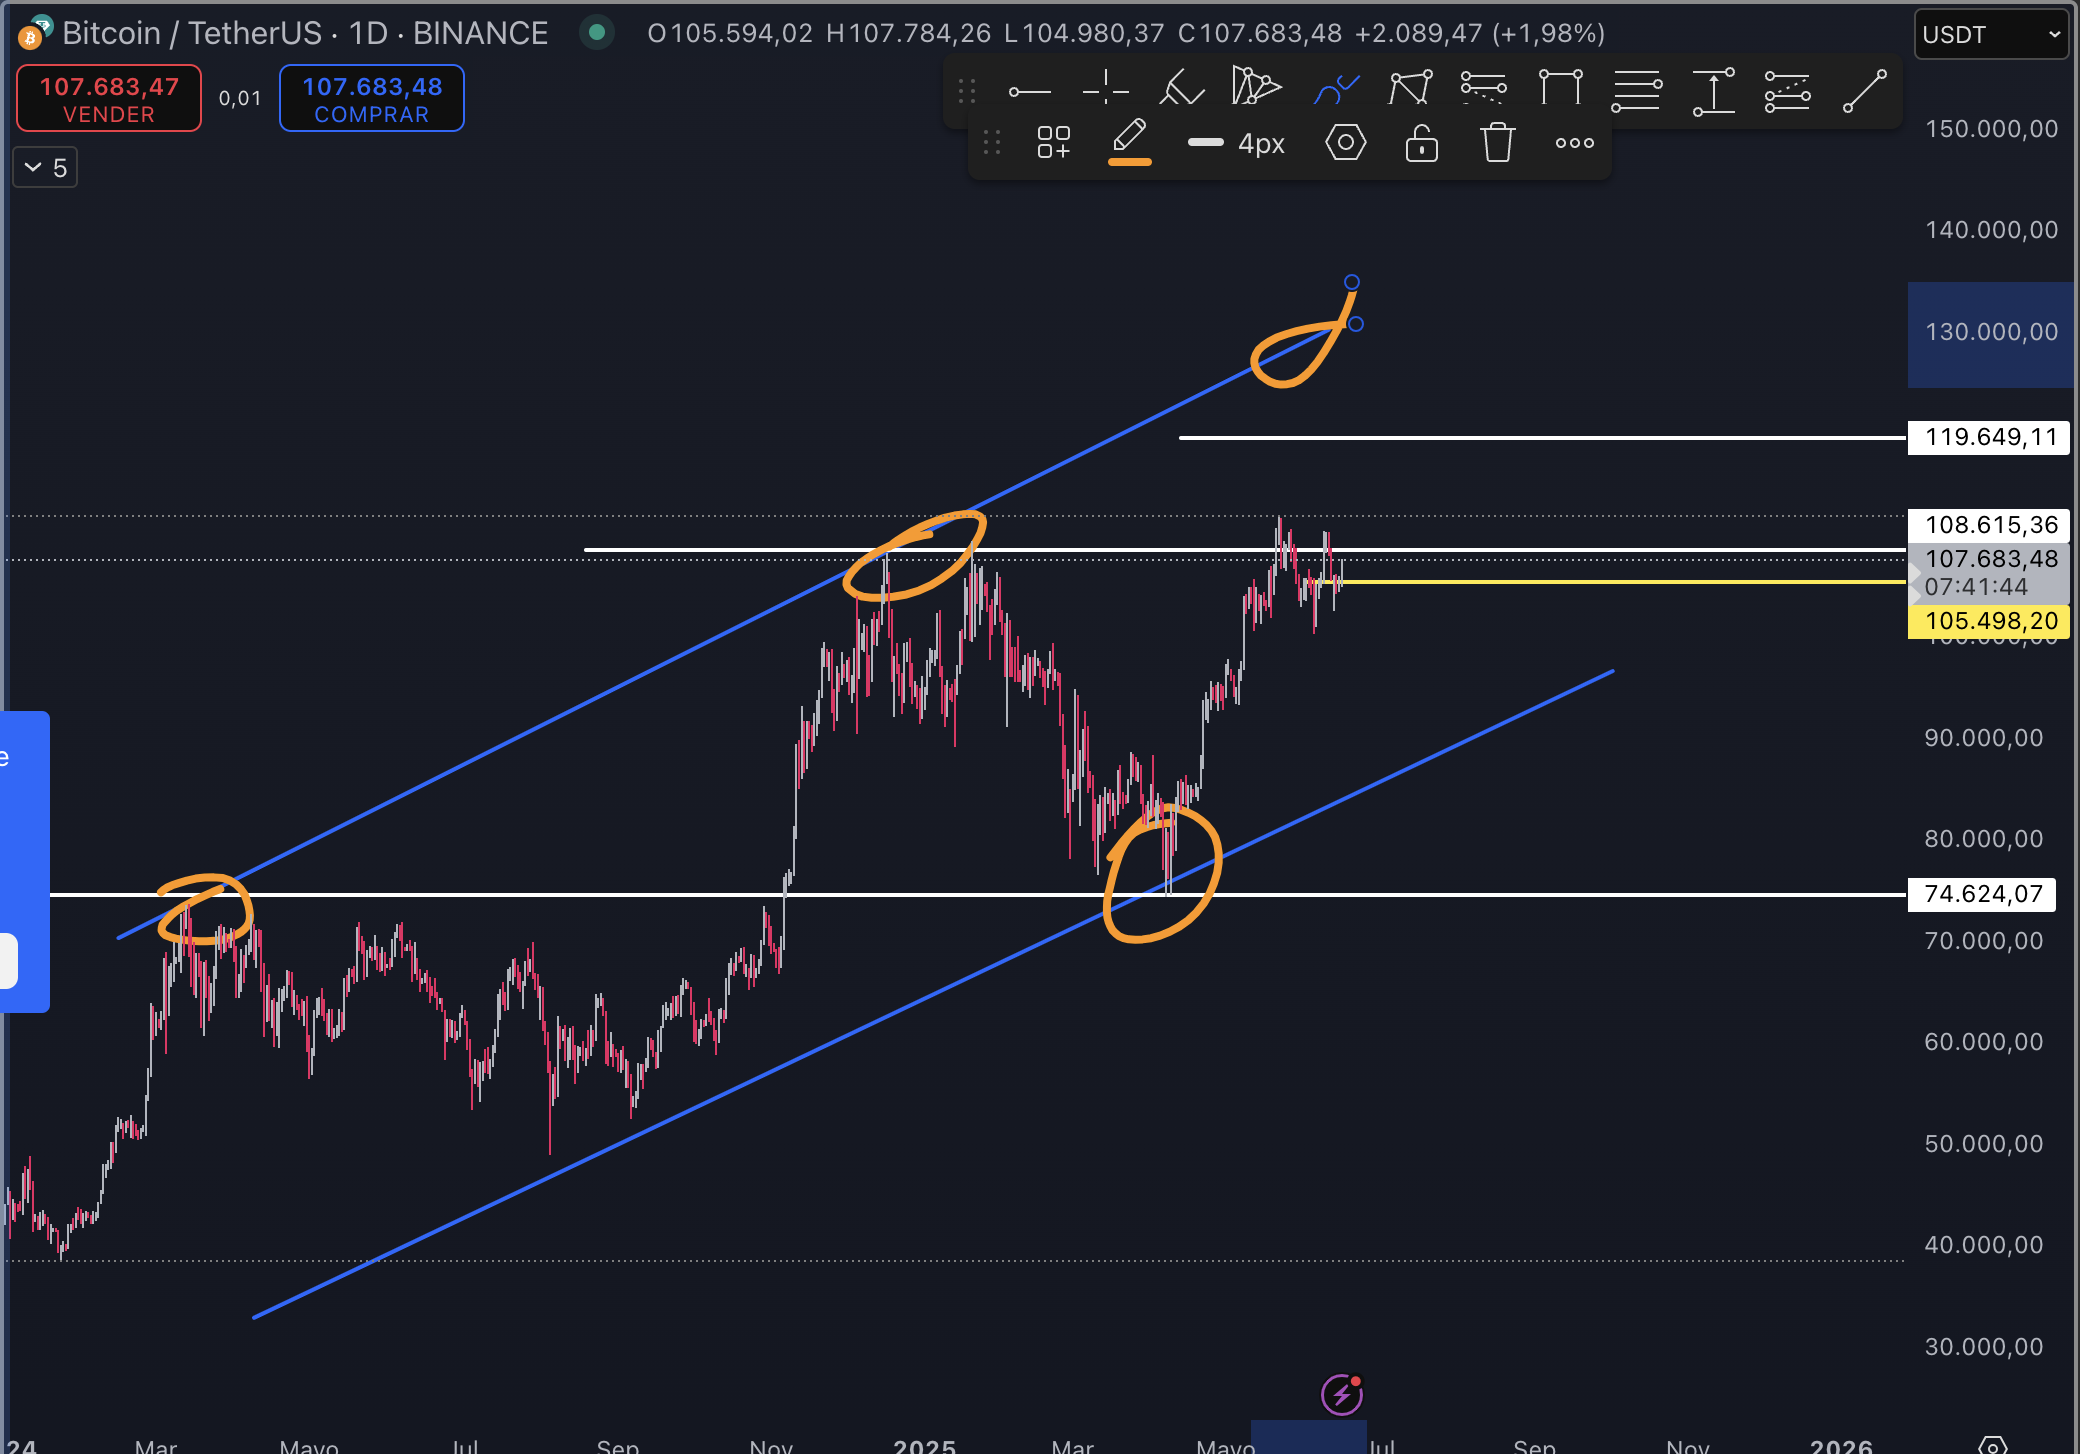The image size is (2080, 1454).
Task: Pick the orange brush line color
Action: coord(1129,142)
